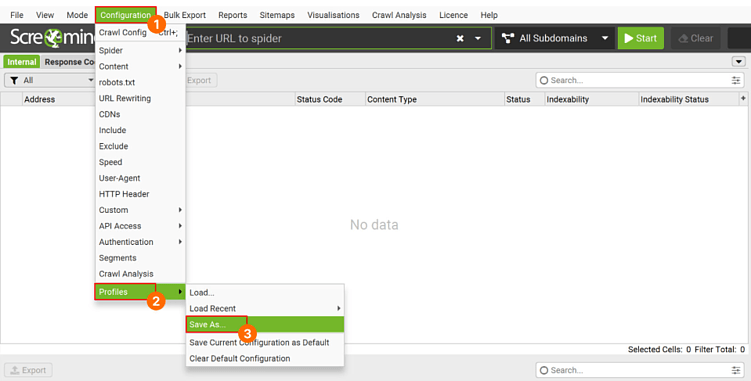Open top search filter settings icon
The height and width of the screenshot is (381, 751).
coord(736,81)
